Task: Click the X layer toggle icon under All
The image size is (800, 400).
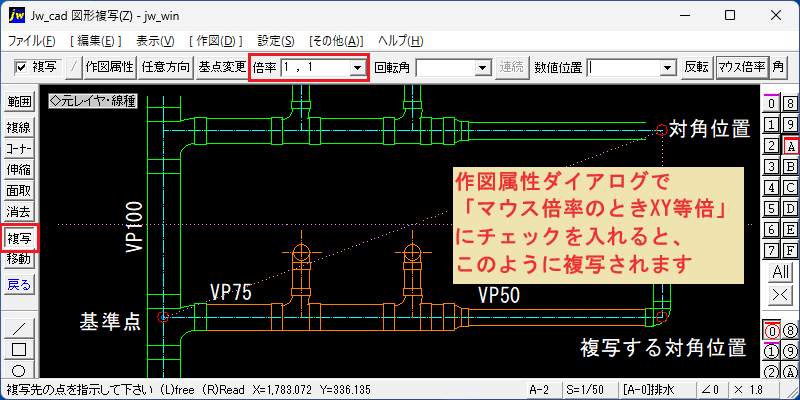Action: point(781,294)
